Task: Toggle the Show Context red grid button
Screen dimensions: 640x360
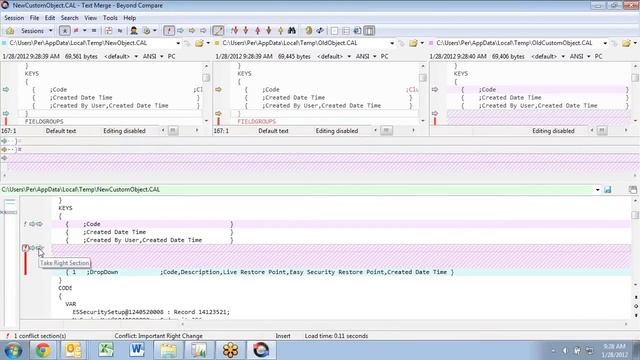Action: tap(108, 31)
